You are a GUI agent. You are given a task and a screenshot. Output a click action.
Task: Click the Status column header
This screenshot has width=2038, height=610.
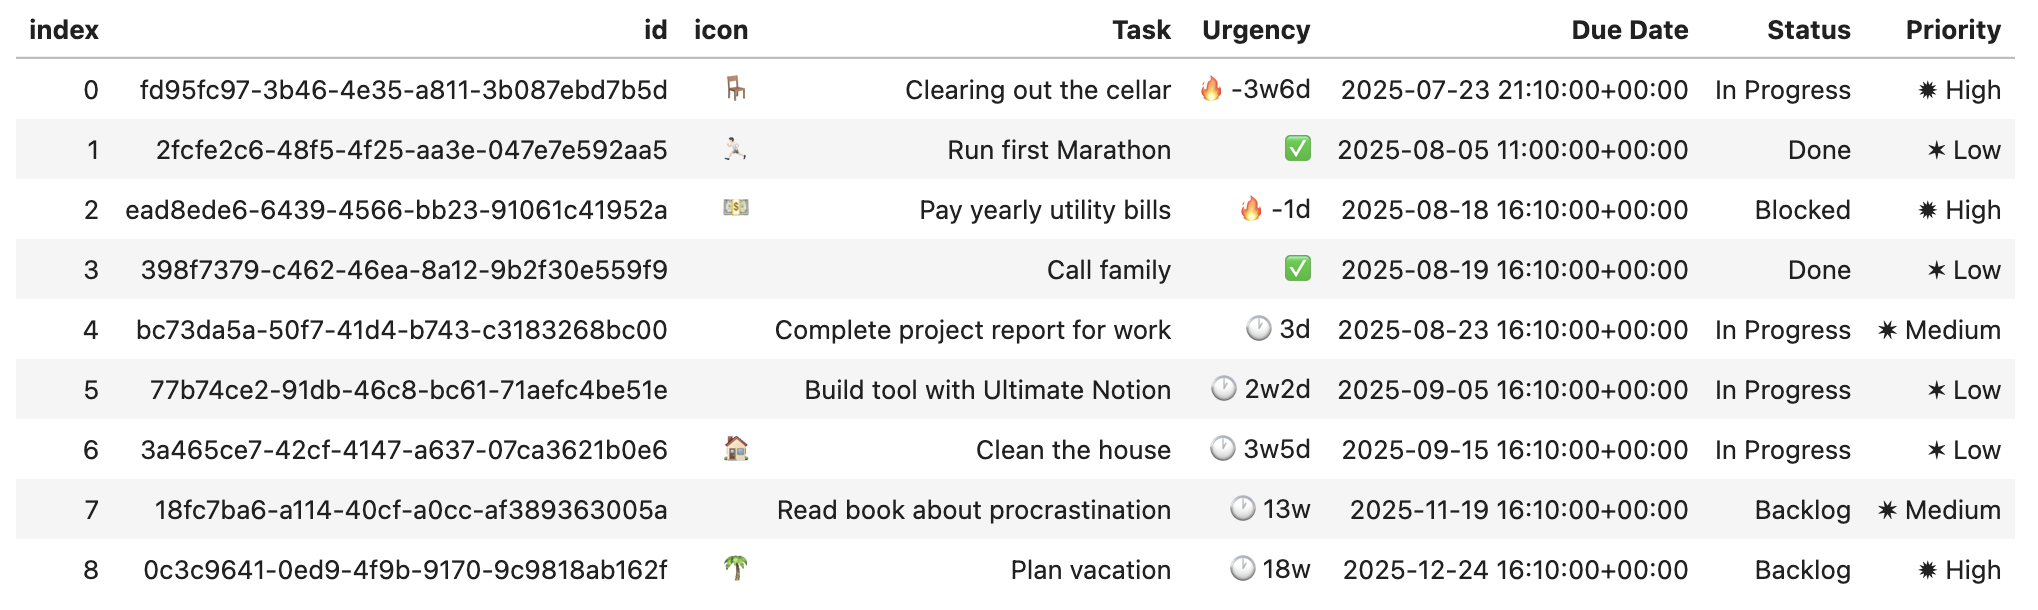click(1809, 30)
